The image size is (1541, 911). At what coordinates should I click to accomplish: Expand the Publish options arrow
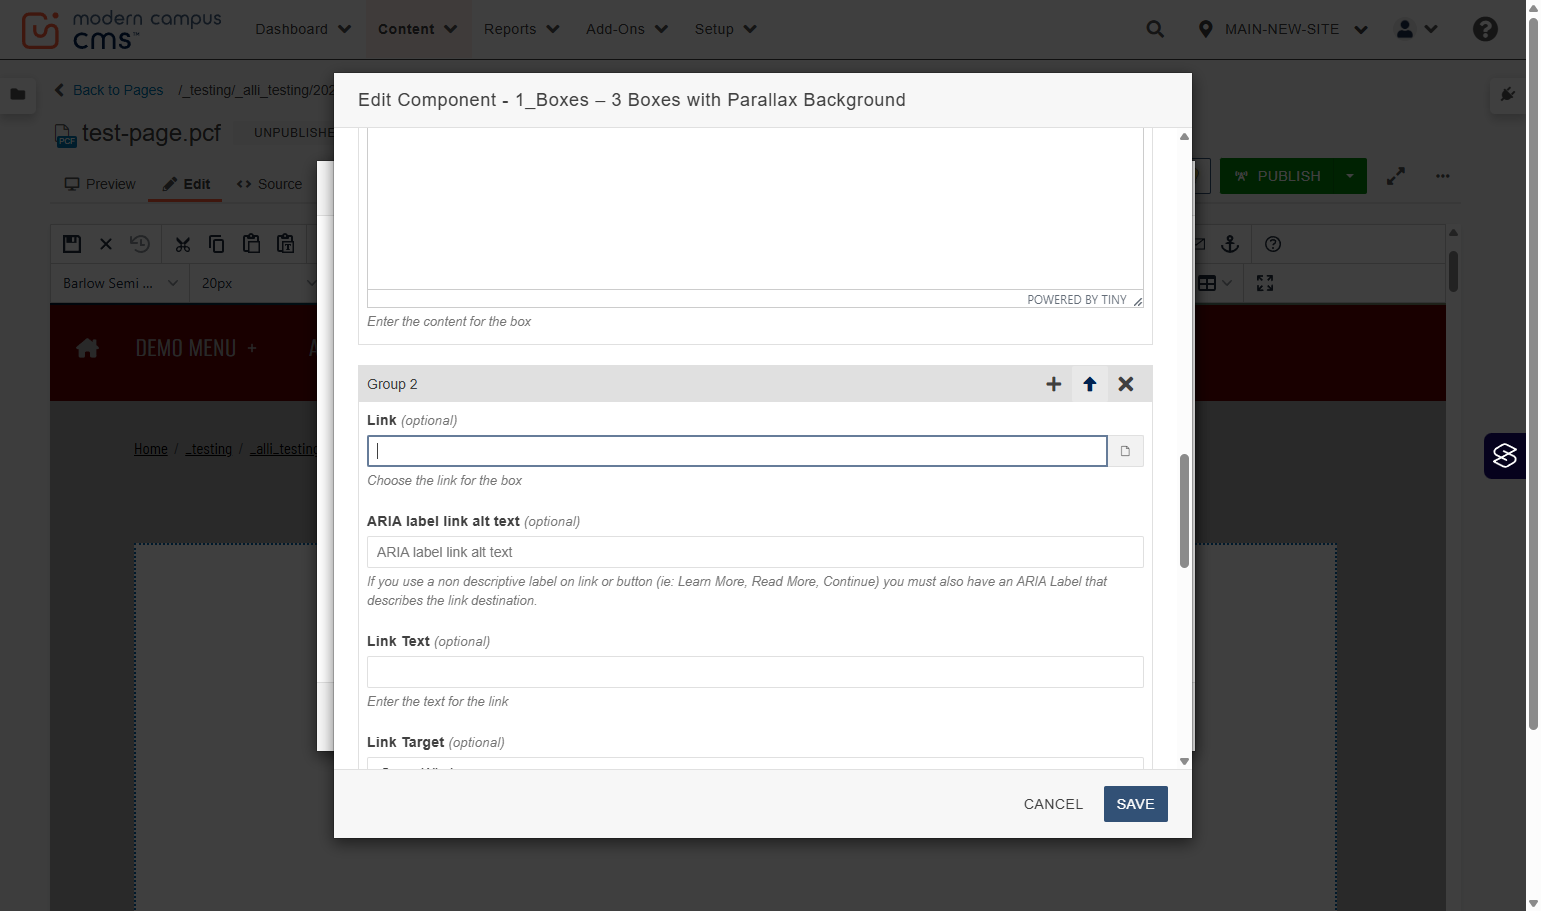[1350, 176]
